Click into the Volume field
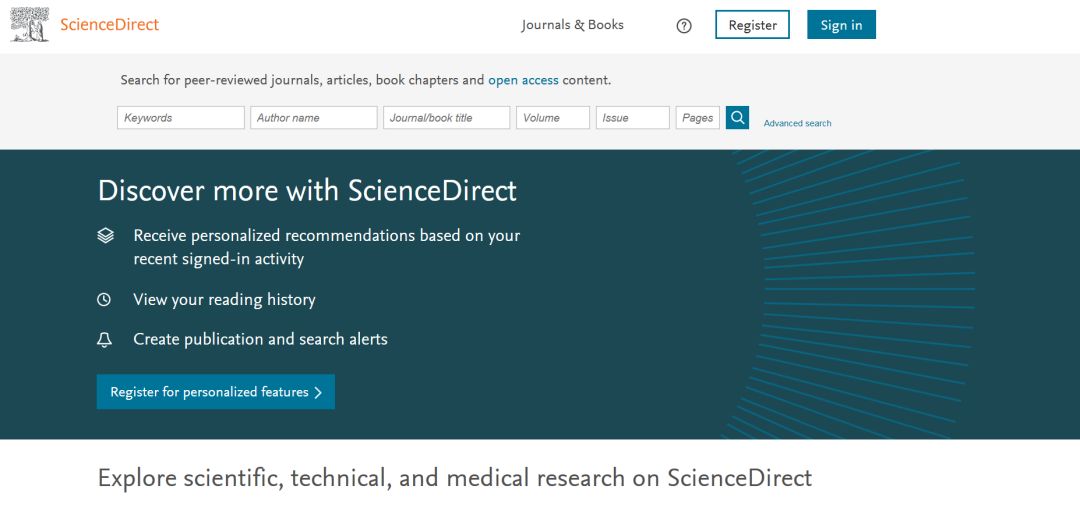Viewport: 1080px width, 507px height. 552,118
